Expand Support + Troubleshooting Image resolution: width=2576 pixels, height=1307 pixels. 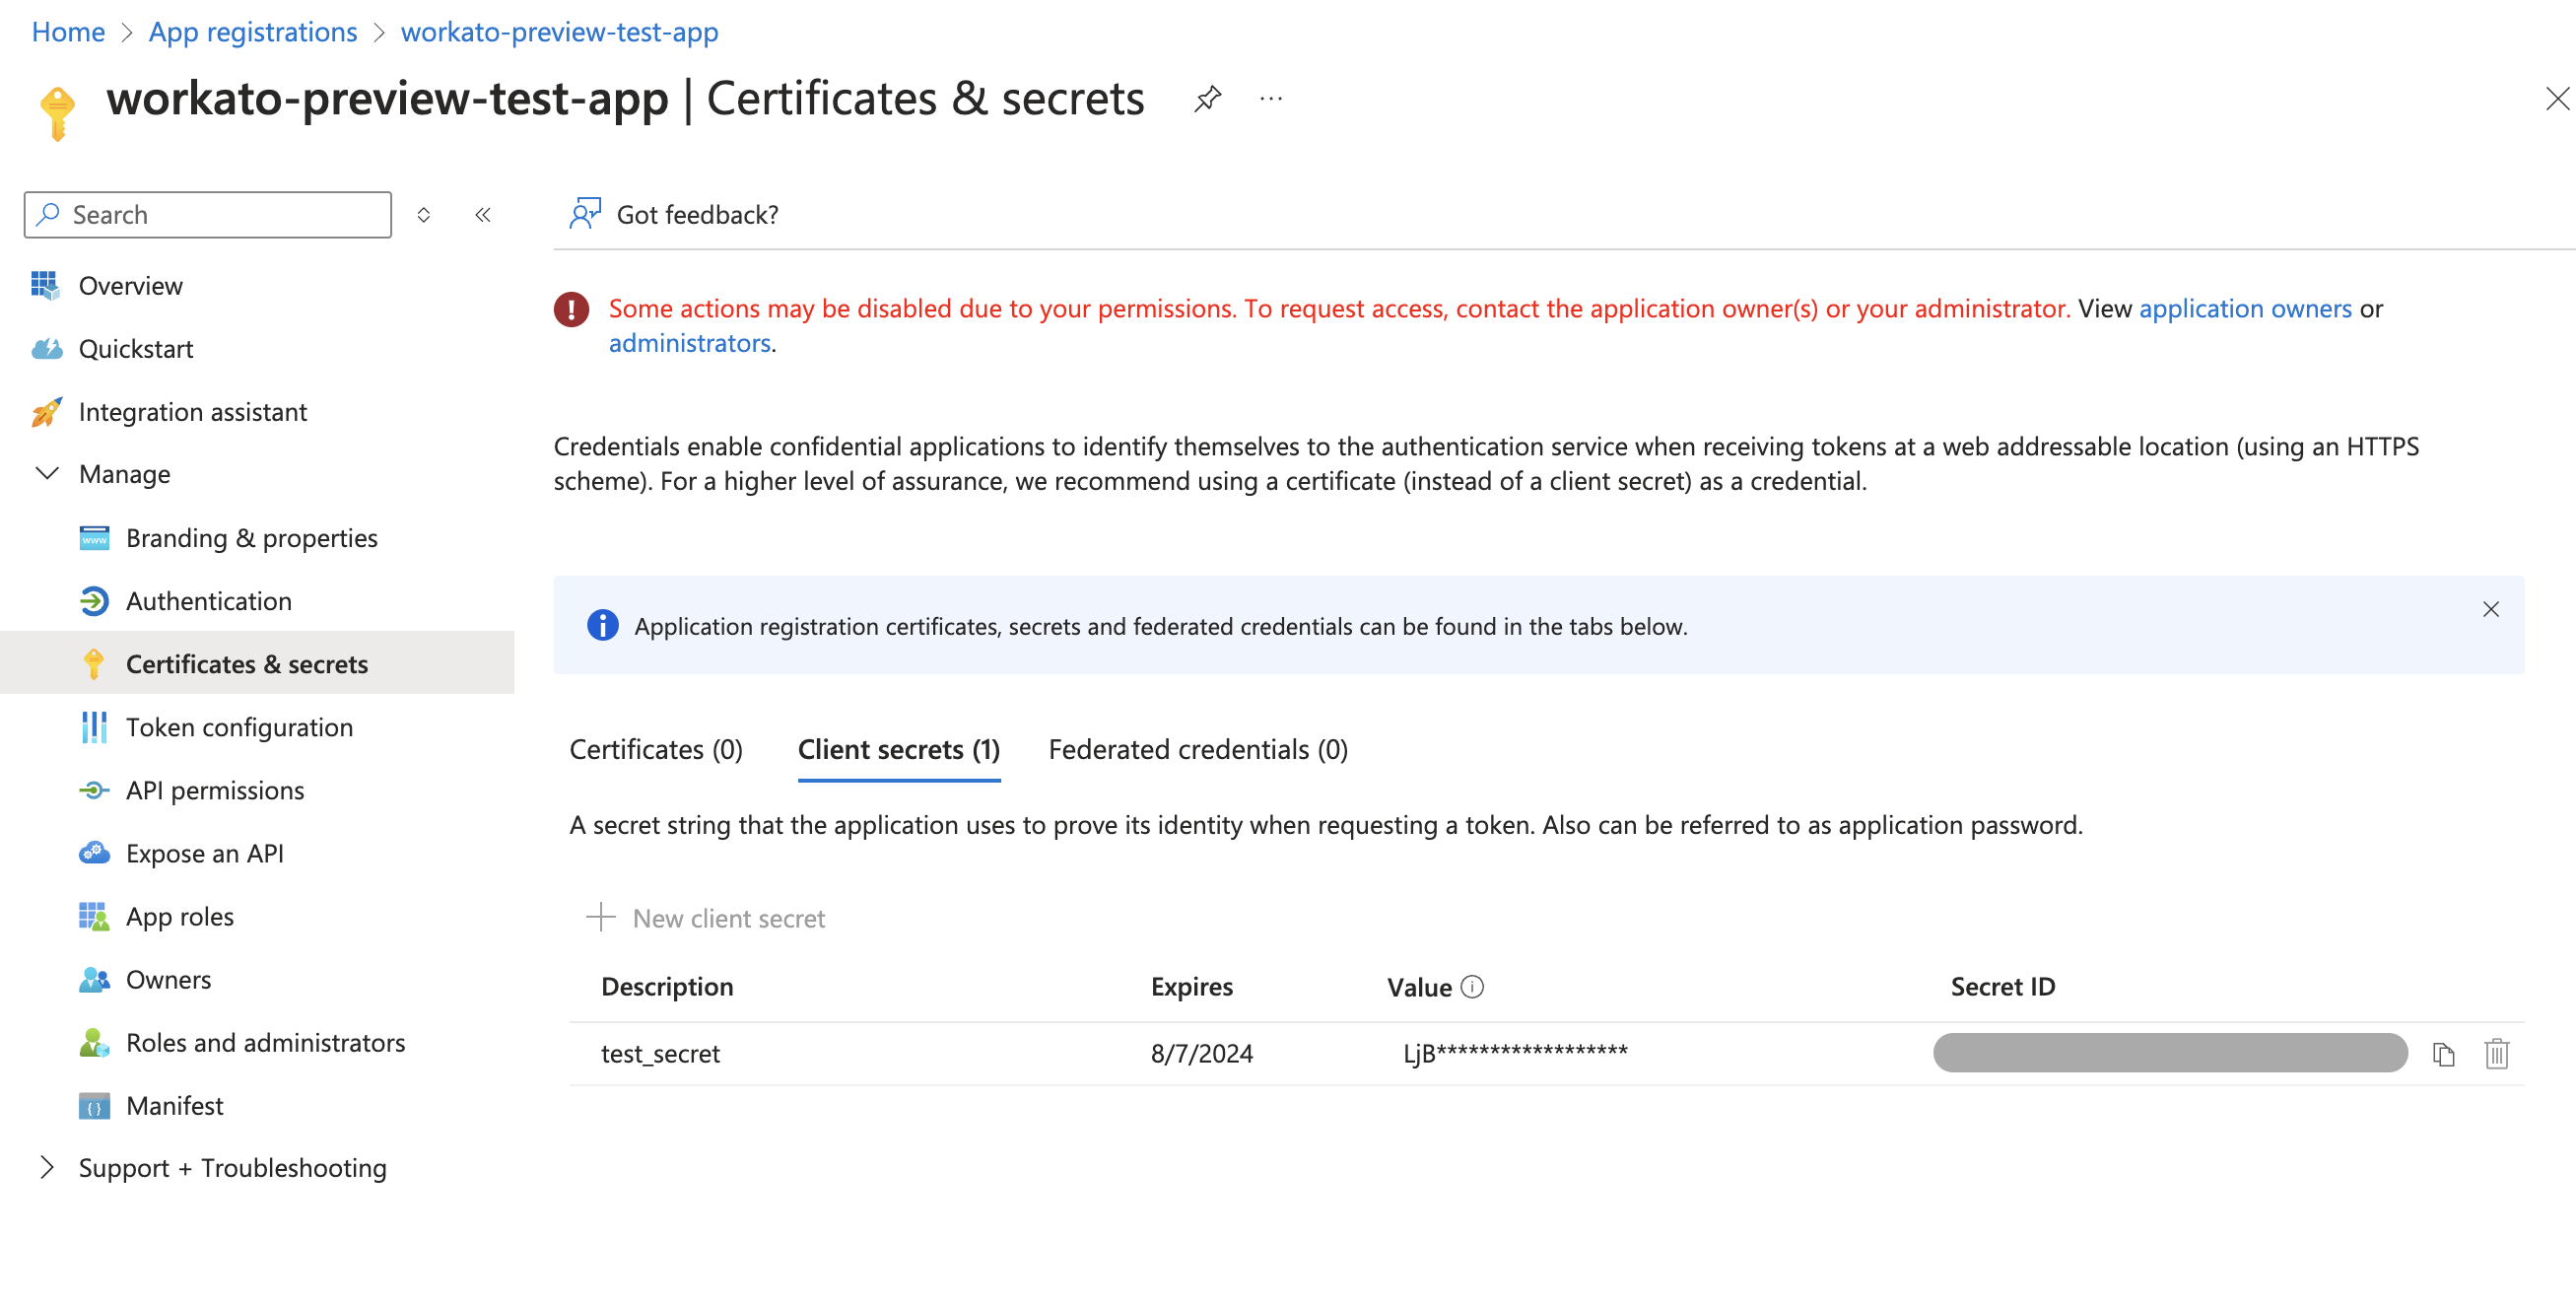[x=47, y=1167]
